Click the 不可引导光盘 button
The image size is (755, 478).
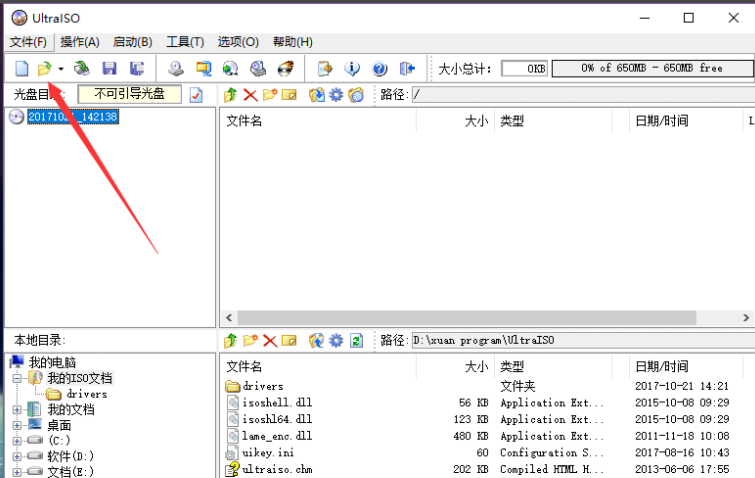tap(129, 94)
